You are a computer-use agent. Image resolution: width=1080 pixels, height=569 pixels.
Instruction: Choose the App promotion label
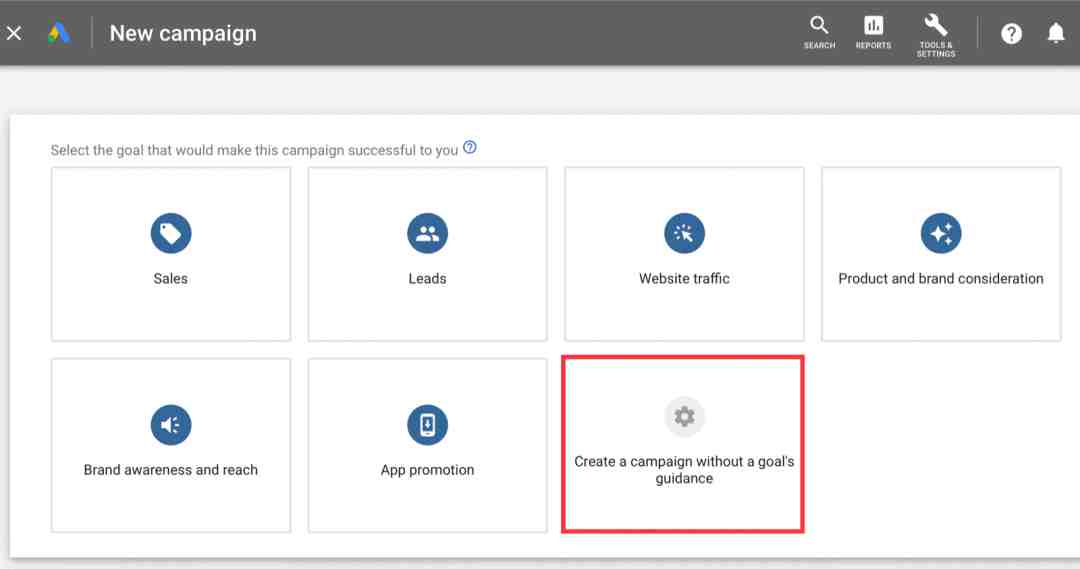pos(428,470)
